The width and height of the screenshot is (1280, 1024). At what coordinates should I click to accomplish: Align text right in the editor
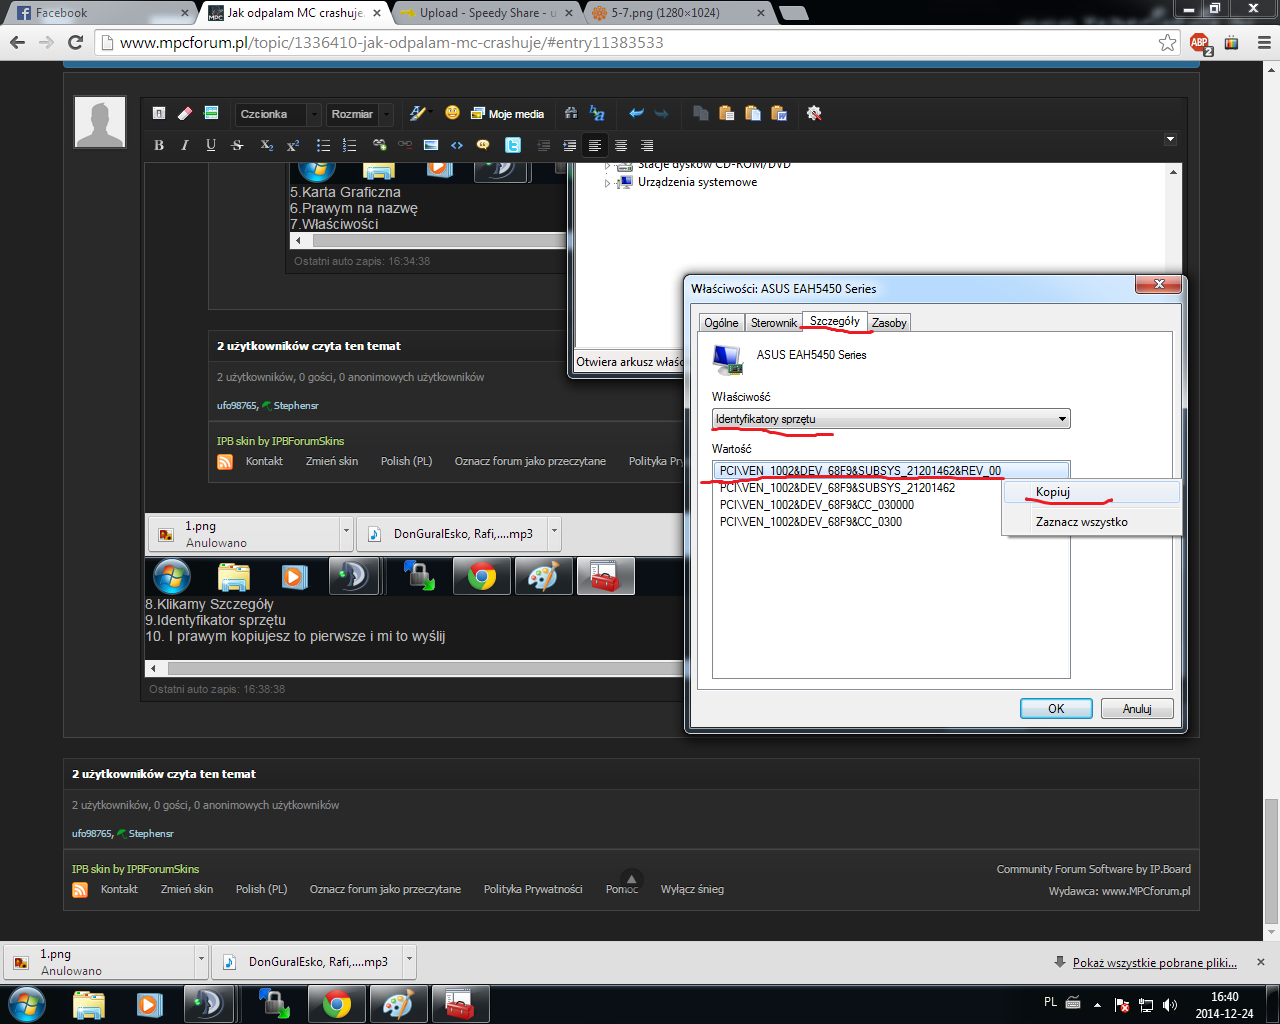click(647, 145)
